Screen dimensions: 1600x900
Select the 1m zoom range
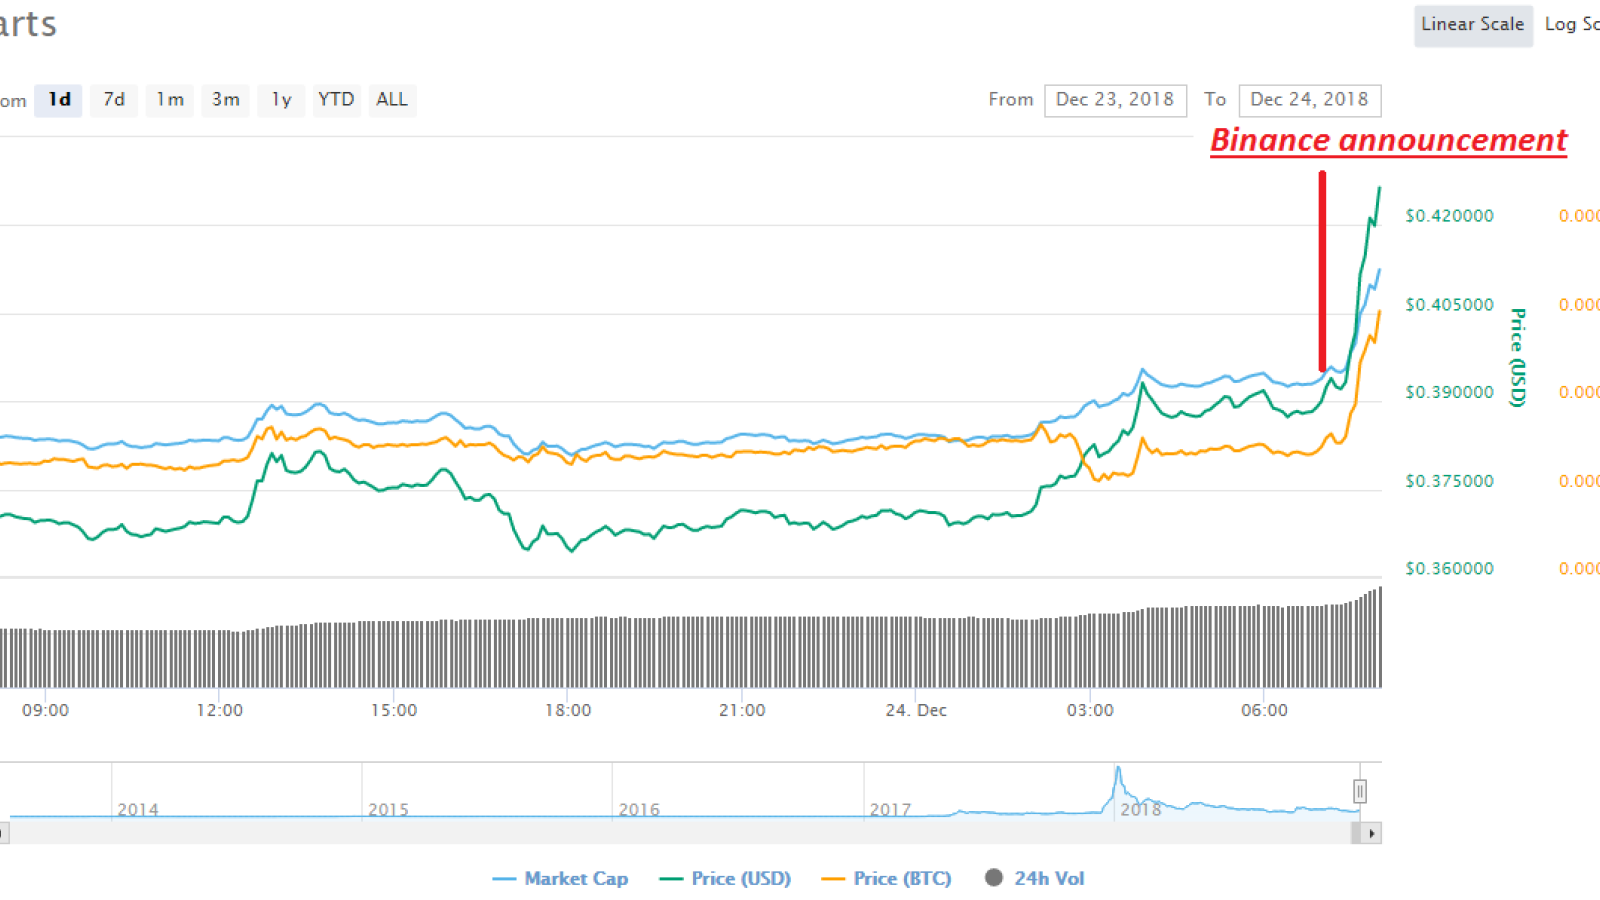[x=170, y=100]
